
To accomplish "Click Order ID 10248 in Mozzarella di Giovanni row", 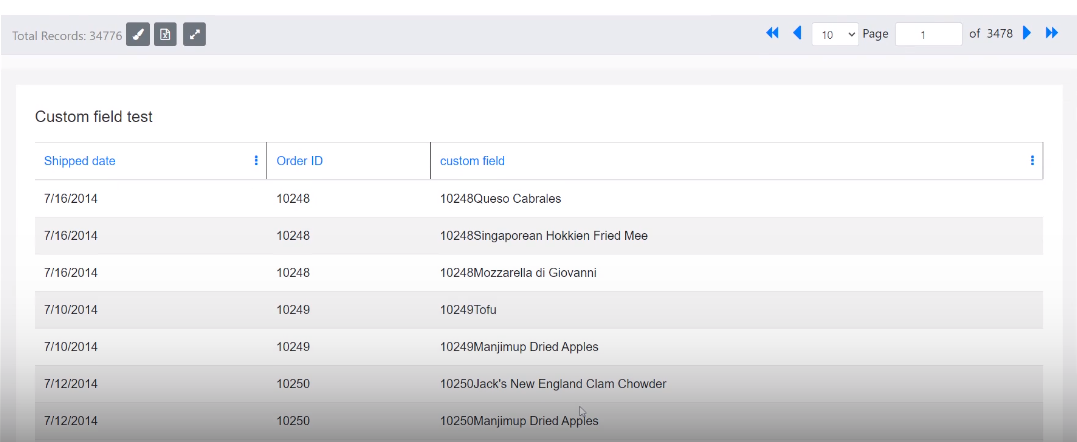I will point(293,273).
